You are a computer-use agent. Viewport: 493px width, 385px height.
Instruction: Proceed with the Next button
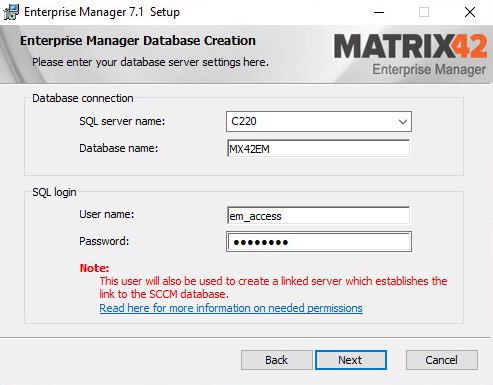(x=351, y=360)
